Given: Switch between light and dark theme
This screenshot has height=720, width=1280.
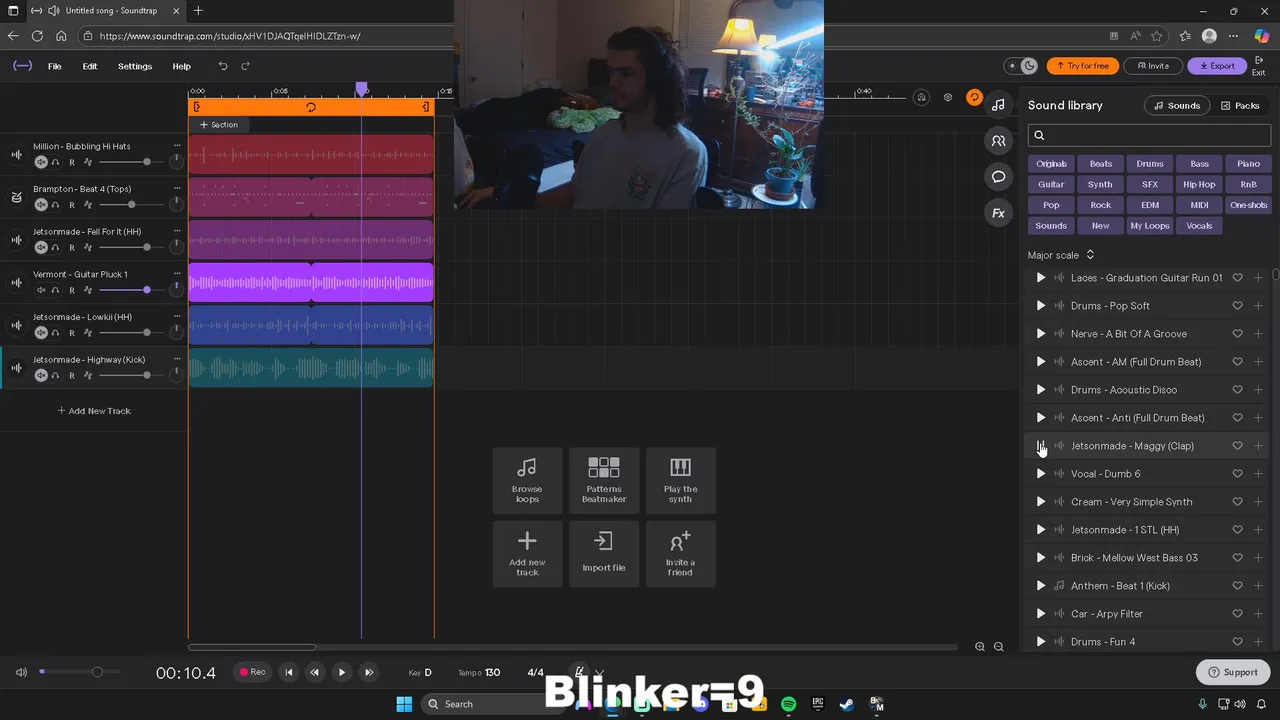Looking at the screenshot, I should point(1022,66).
